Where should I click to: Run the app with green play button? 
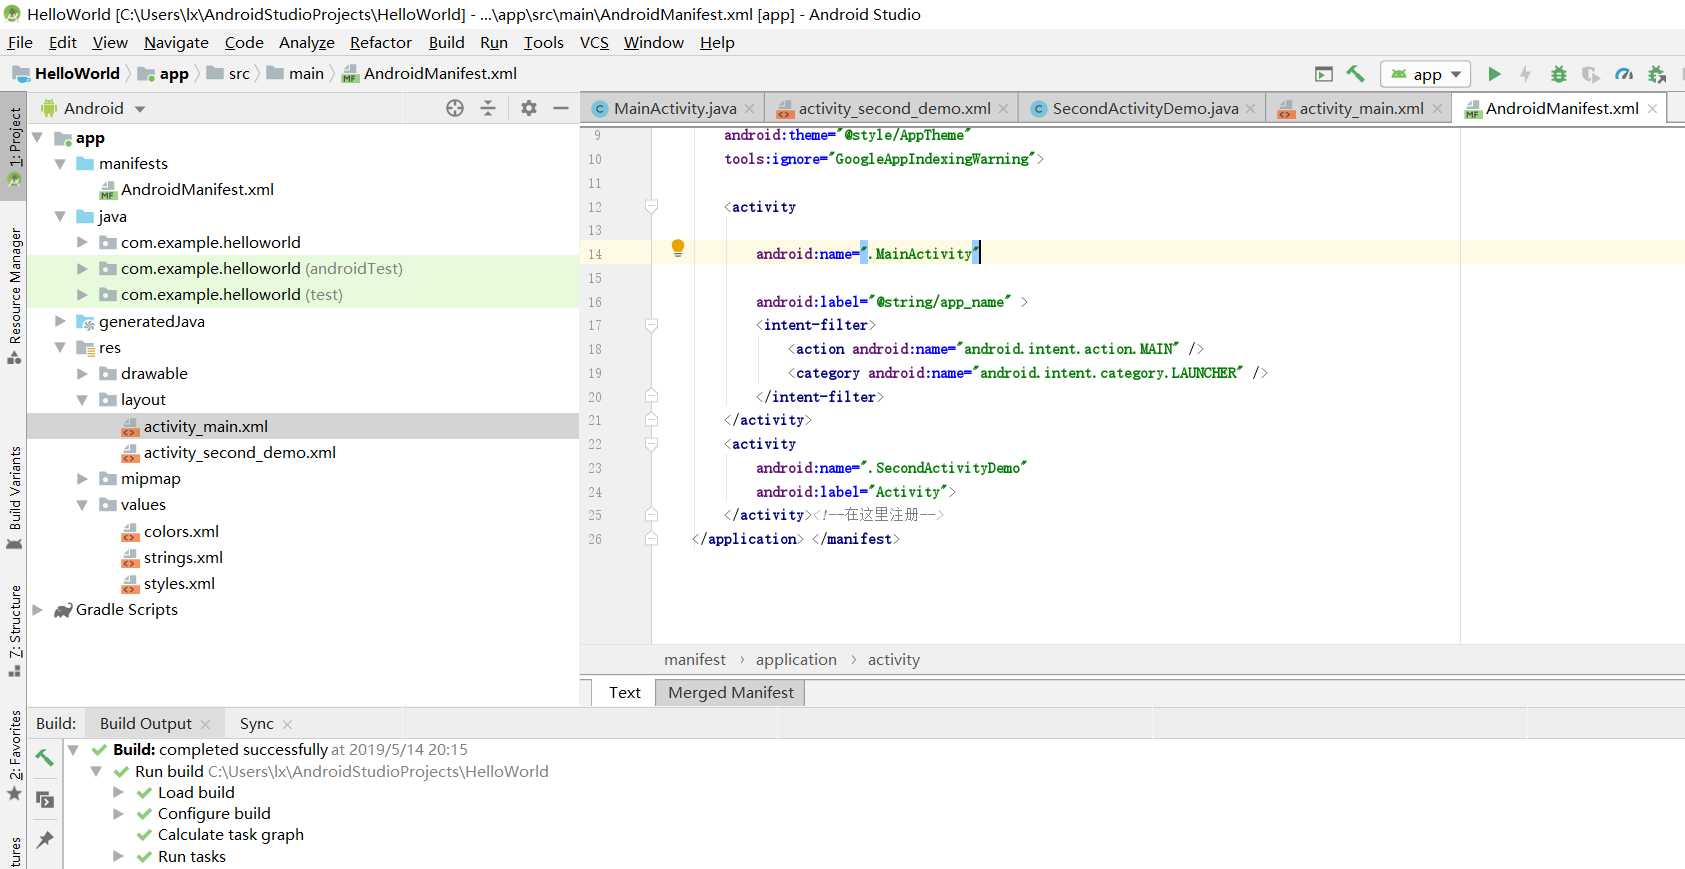click(x=1494, y=74)
